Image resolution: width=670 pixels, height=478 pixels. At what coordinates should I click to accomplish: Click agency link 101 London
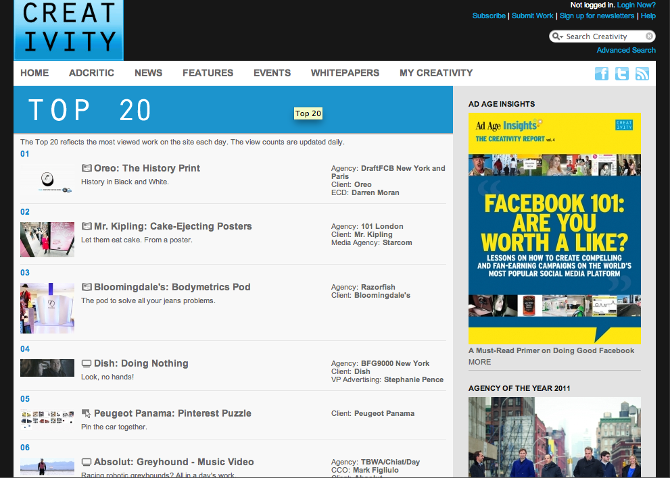(382, 226)
